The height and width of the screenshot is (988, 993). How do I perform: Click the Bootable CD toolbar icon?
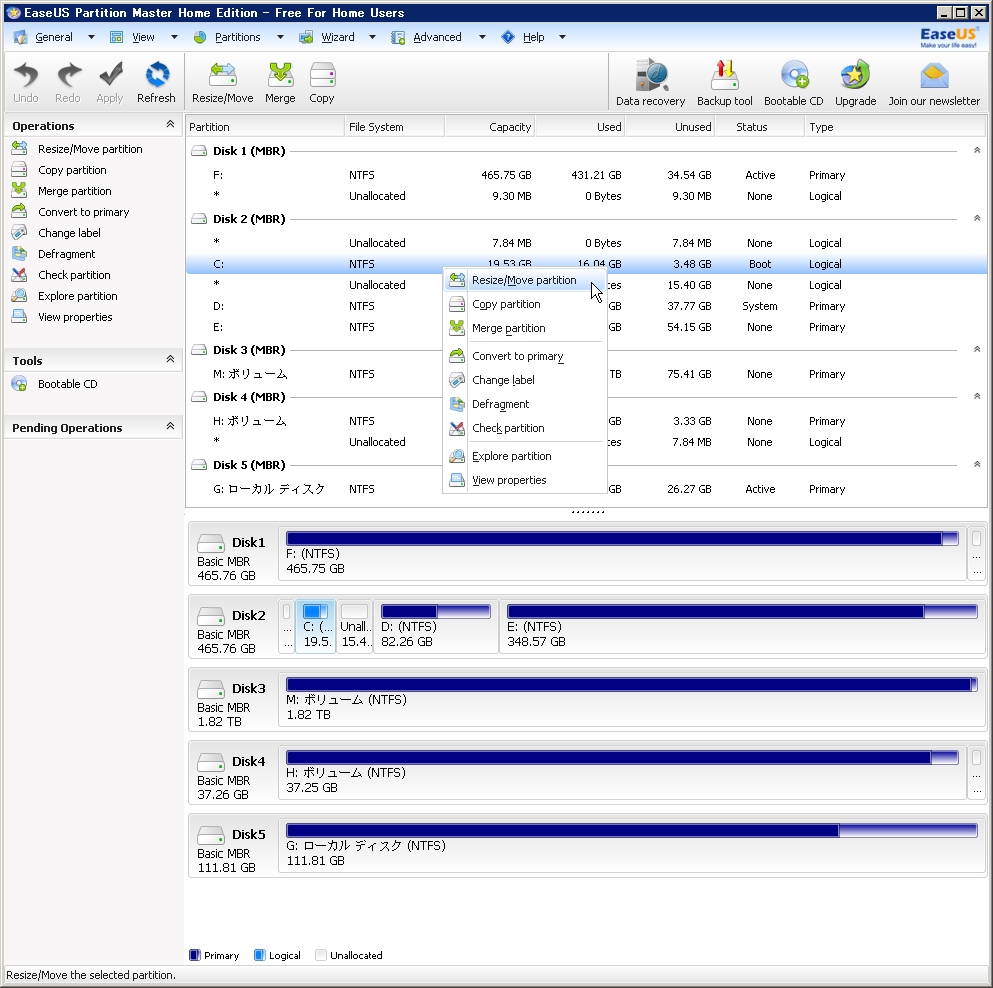point(793,82)
